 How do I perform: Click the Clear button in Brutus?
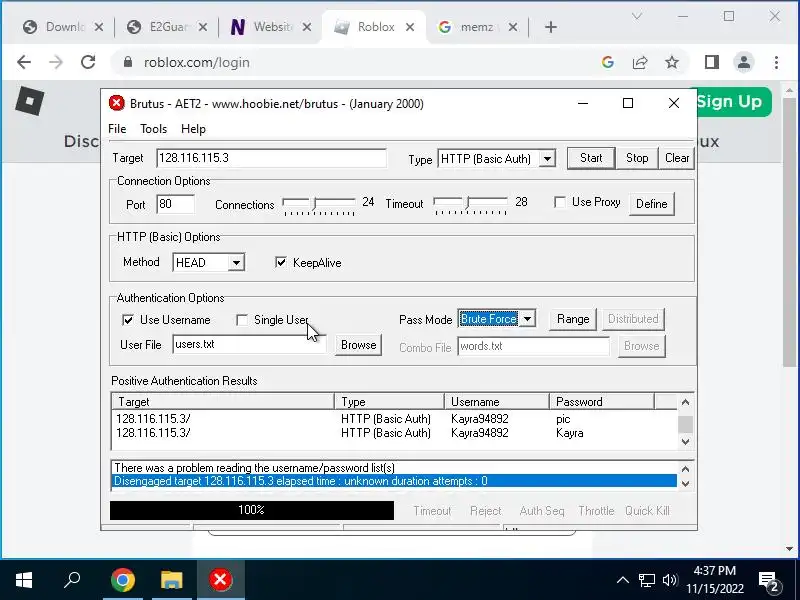(x=677, y=158)
